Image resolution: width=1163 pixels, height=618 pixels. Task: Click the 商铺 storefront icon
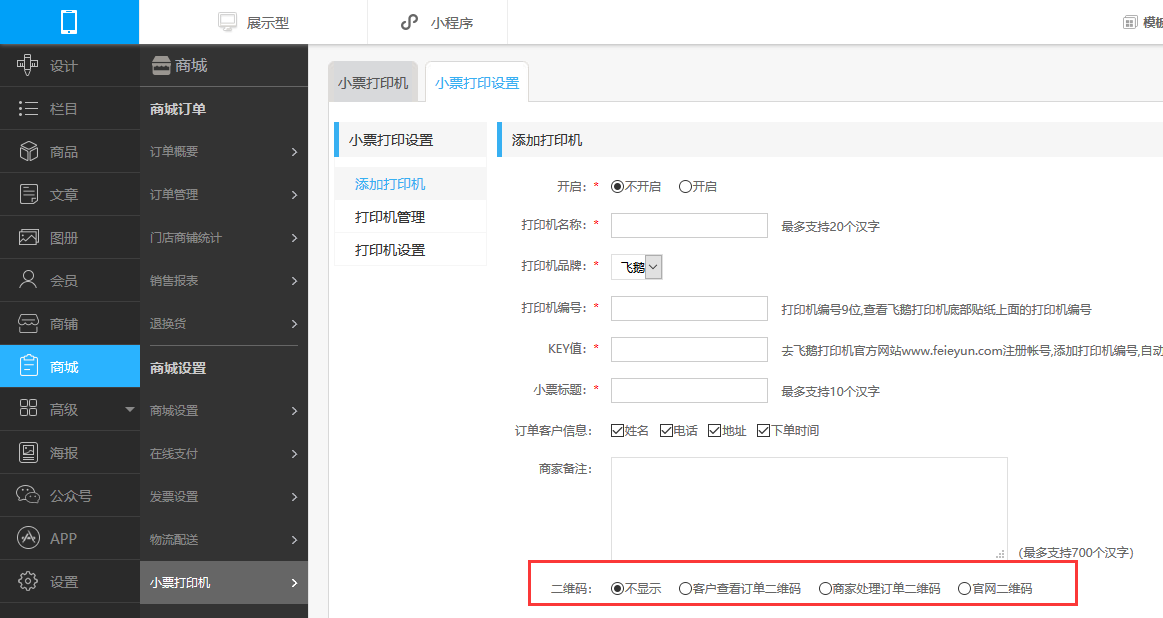click(28, 323)
